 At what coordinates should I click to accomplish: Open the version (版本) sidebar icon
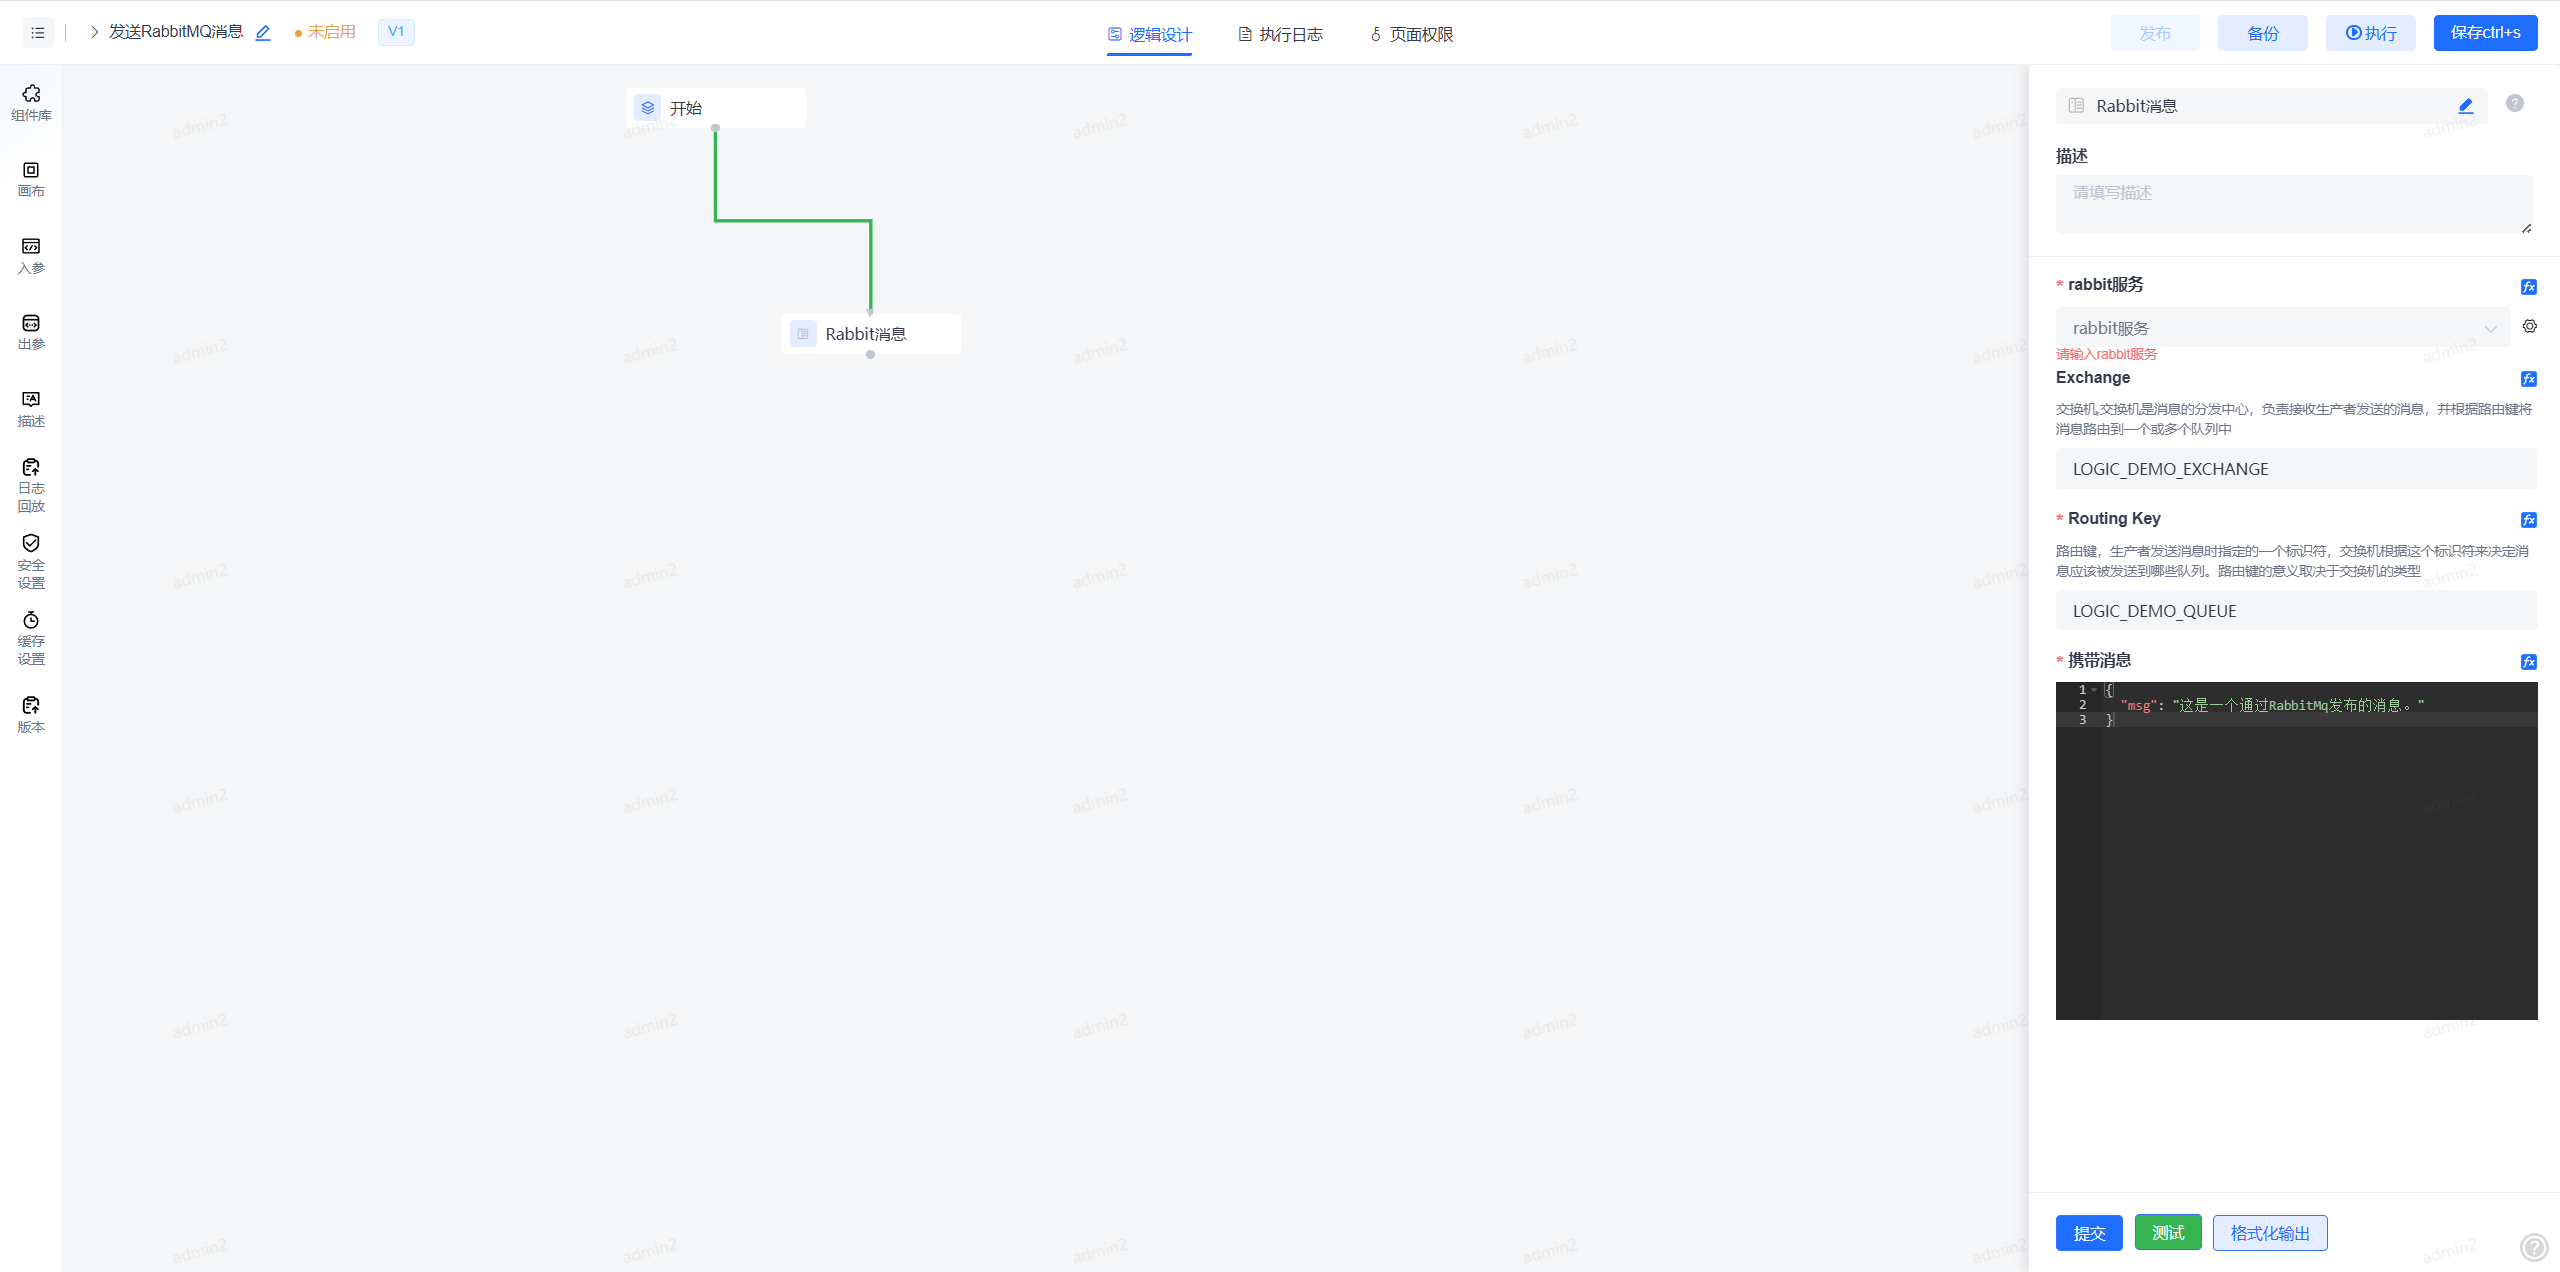tap(31, 714)
